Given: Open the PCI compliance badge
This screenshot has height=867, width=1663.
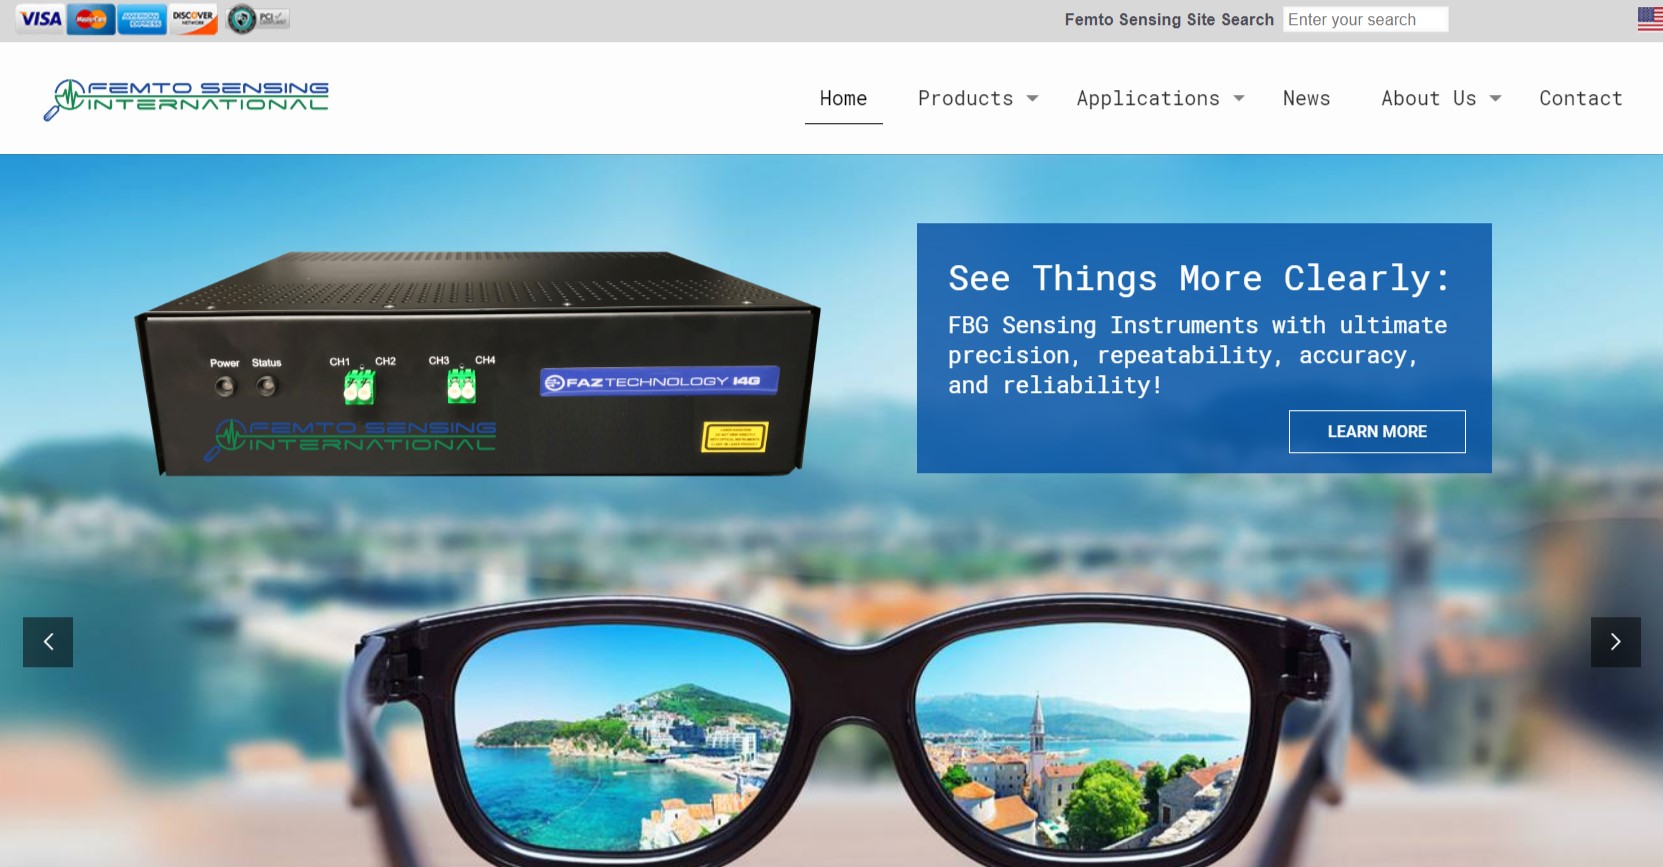Looking at the screenshot, I should [257, 19].
